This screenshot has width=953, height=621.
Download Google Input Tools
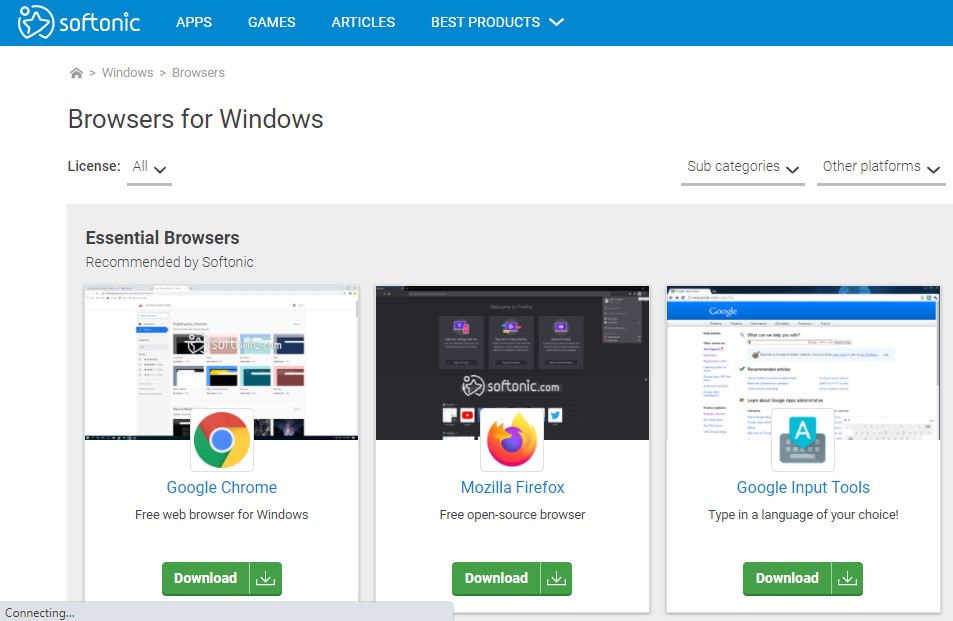coord(803,578)
